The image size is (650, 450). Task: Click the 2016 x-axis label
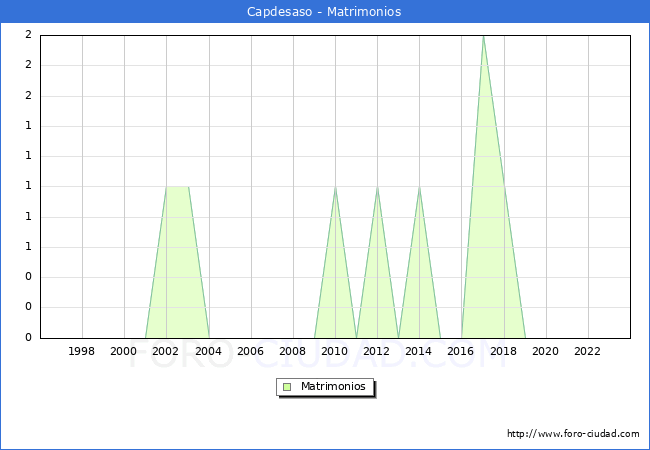[461, 351]
